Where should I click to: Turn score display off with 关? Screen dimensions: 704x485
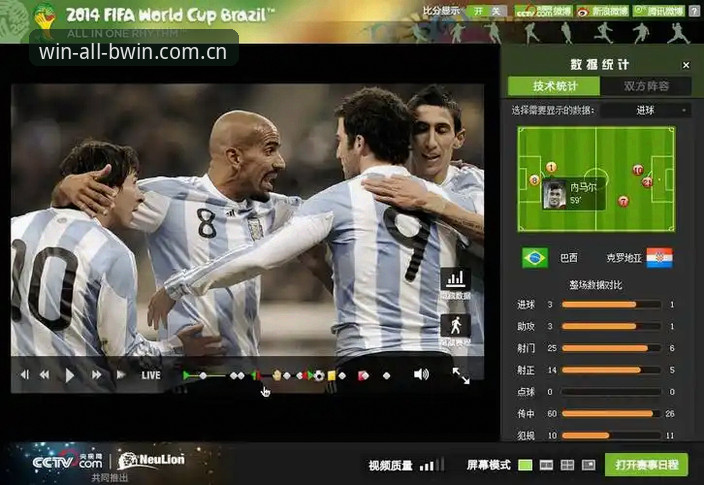(496, 11)
